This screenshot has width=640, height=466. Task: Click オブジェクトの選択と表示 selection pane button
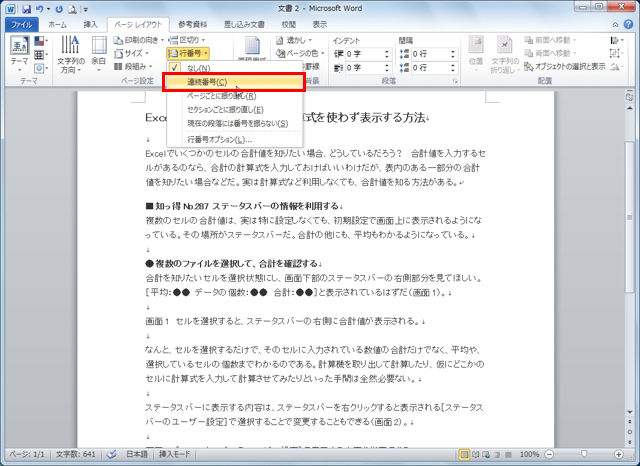click(x=565, y=67)
